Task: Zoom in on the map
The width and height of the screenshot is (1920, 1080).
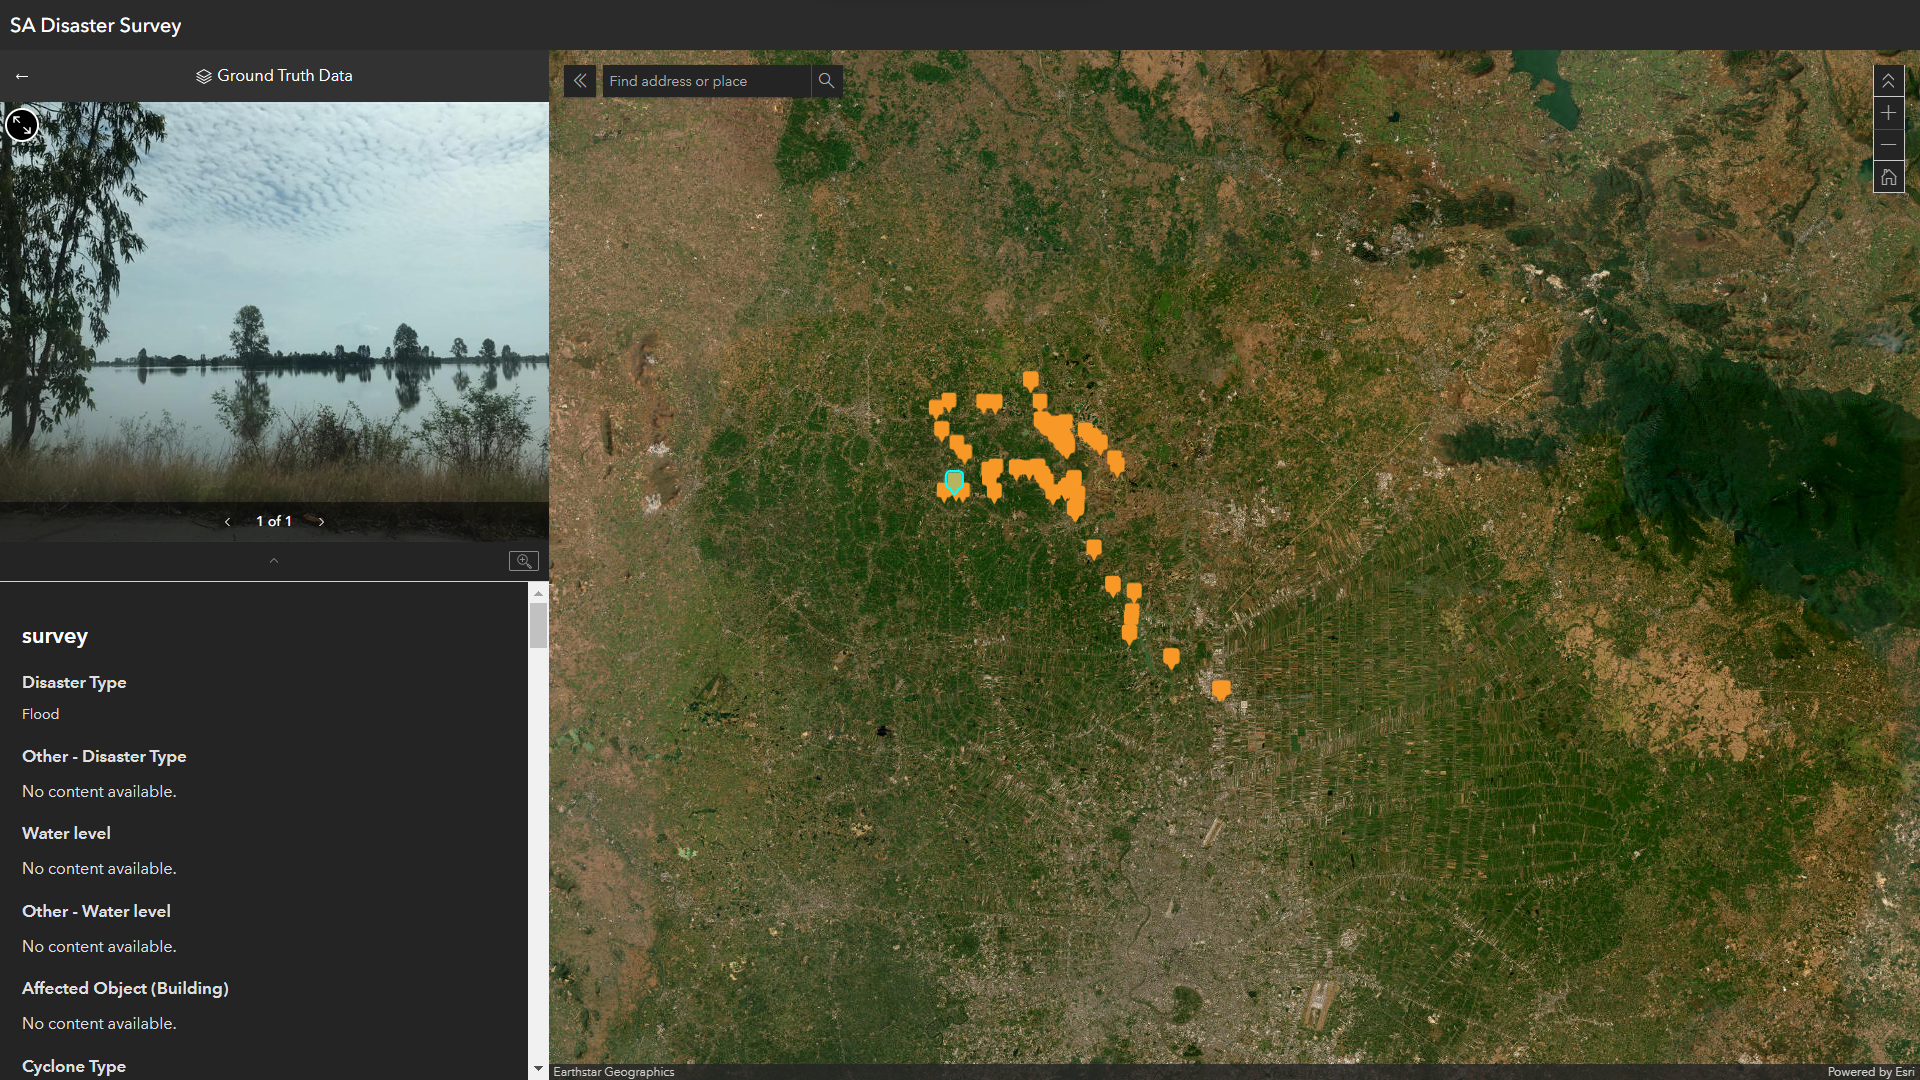Action: (x=1888, y=113)
